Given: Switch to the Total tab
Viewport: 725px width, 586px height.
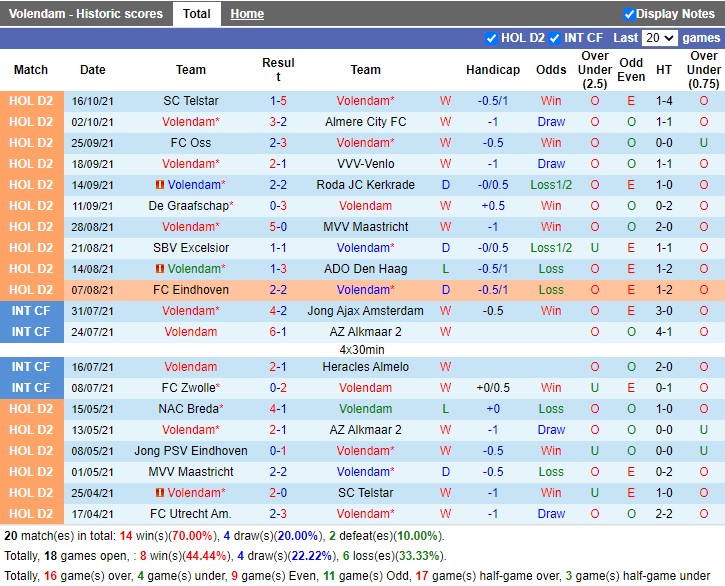Looking at the screenshot, I should click(197, 14).
